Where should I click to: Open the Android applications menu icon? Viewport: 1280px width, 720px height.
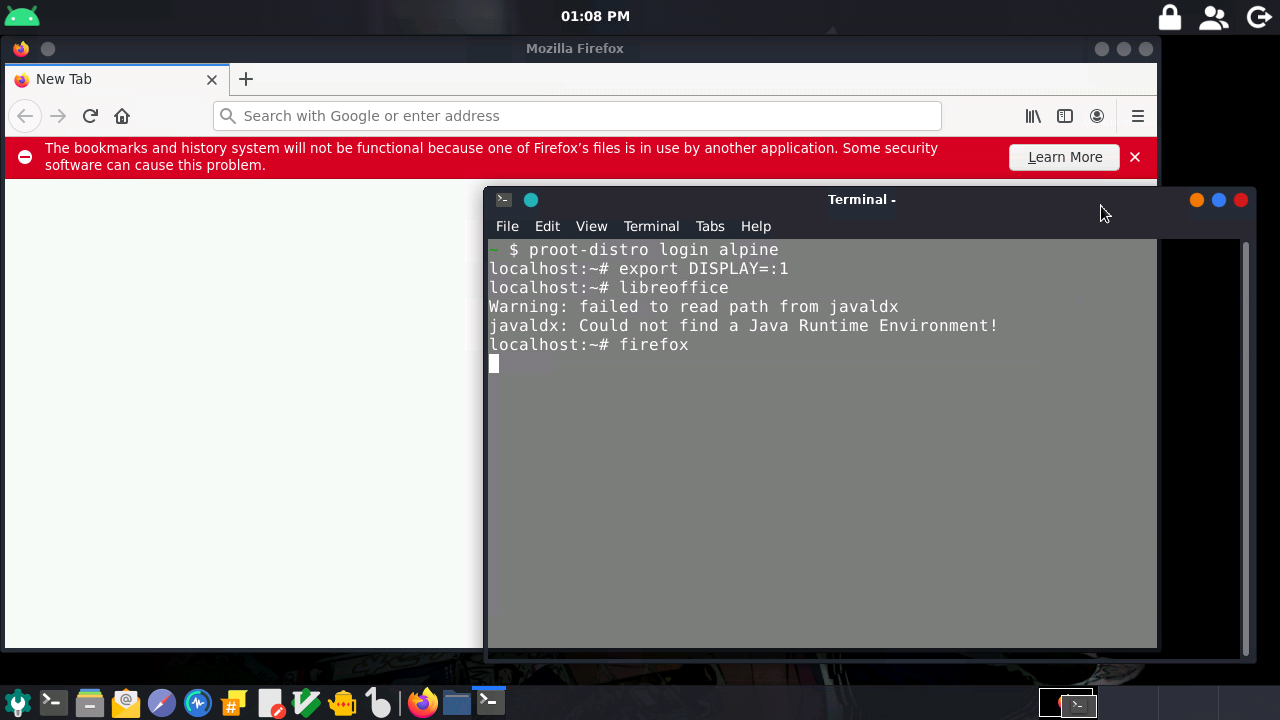pyautogui.click(x=21, y=16)
